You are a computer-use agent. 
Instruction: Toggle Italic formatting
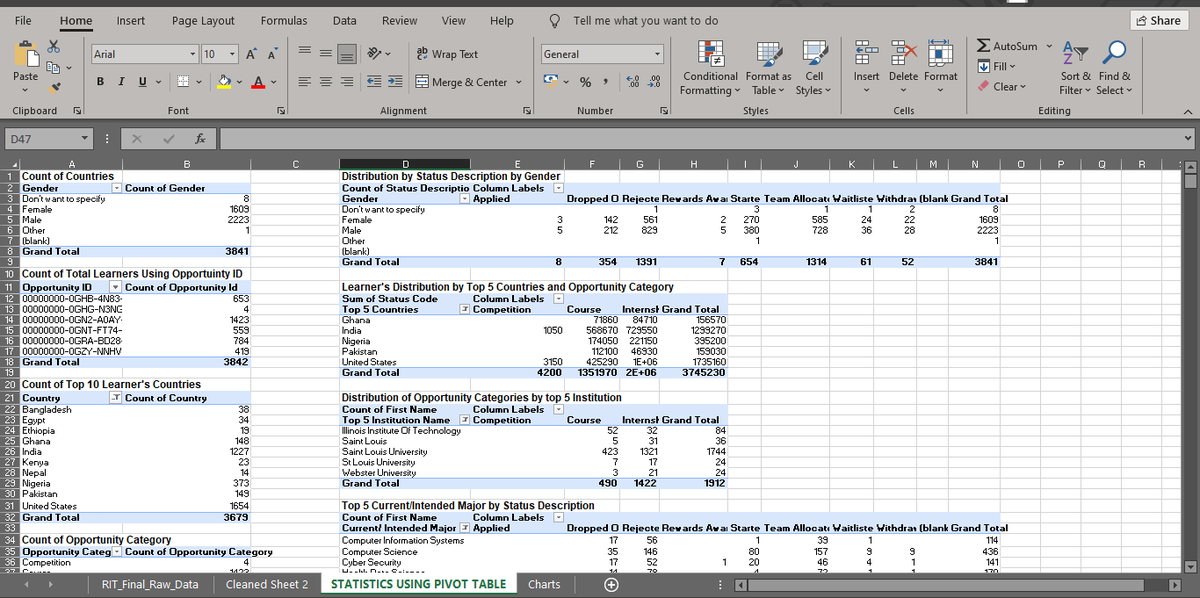pyautogui.click(x=119, y=82)
